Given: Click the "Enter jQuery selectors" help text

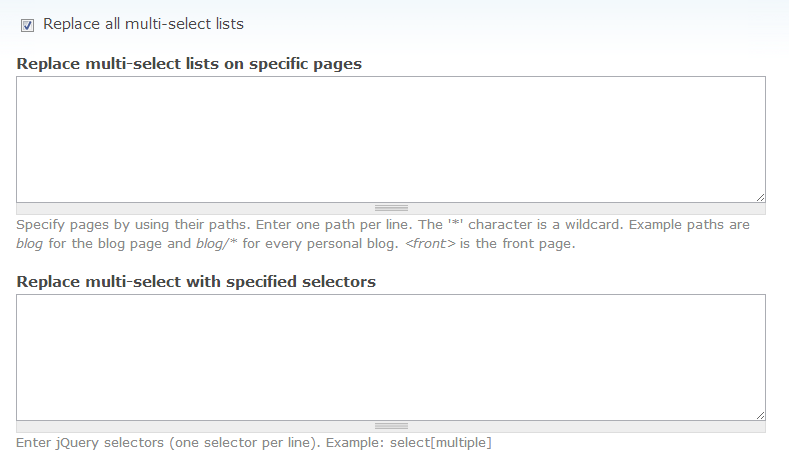Looking at the screenshot, I should (90, 443).
